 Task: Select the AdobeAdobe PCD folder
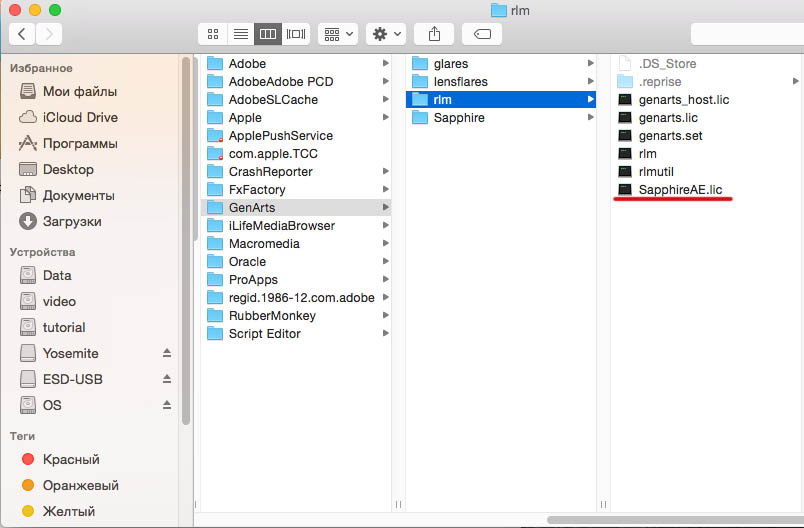point(296,82)
